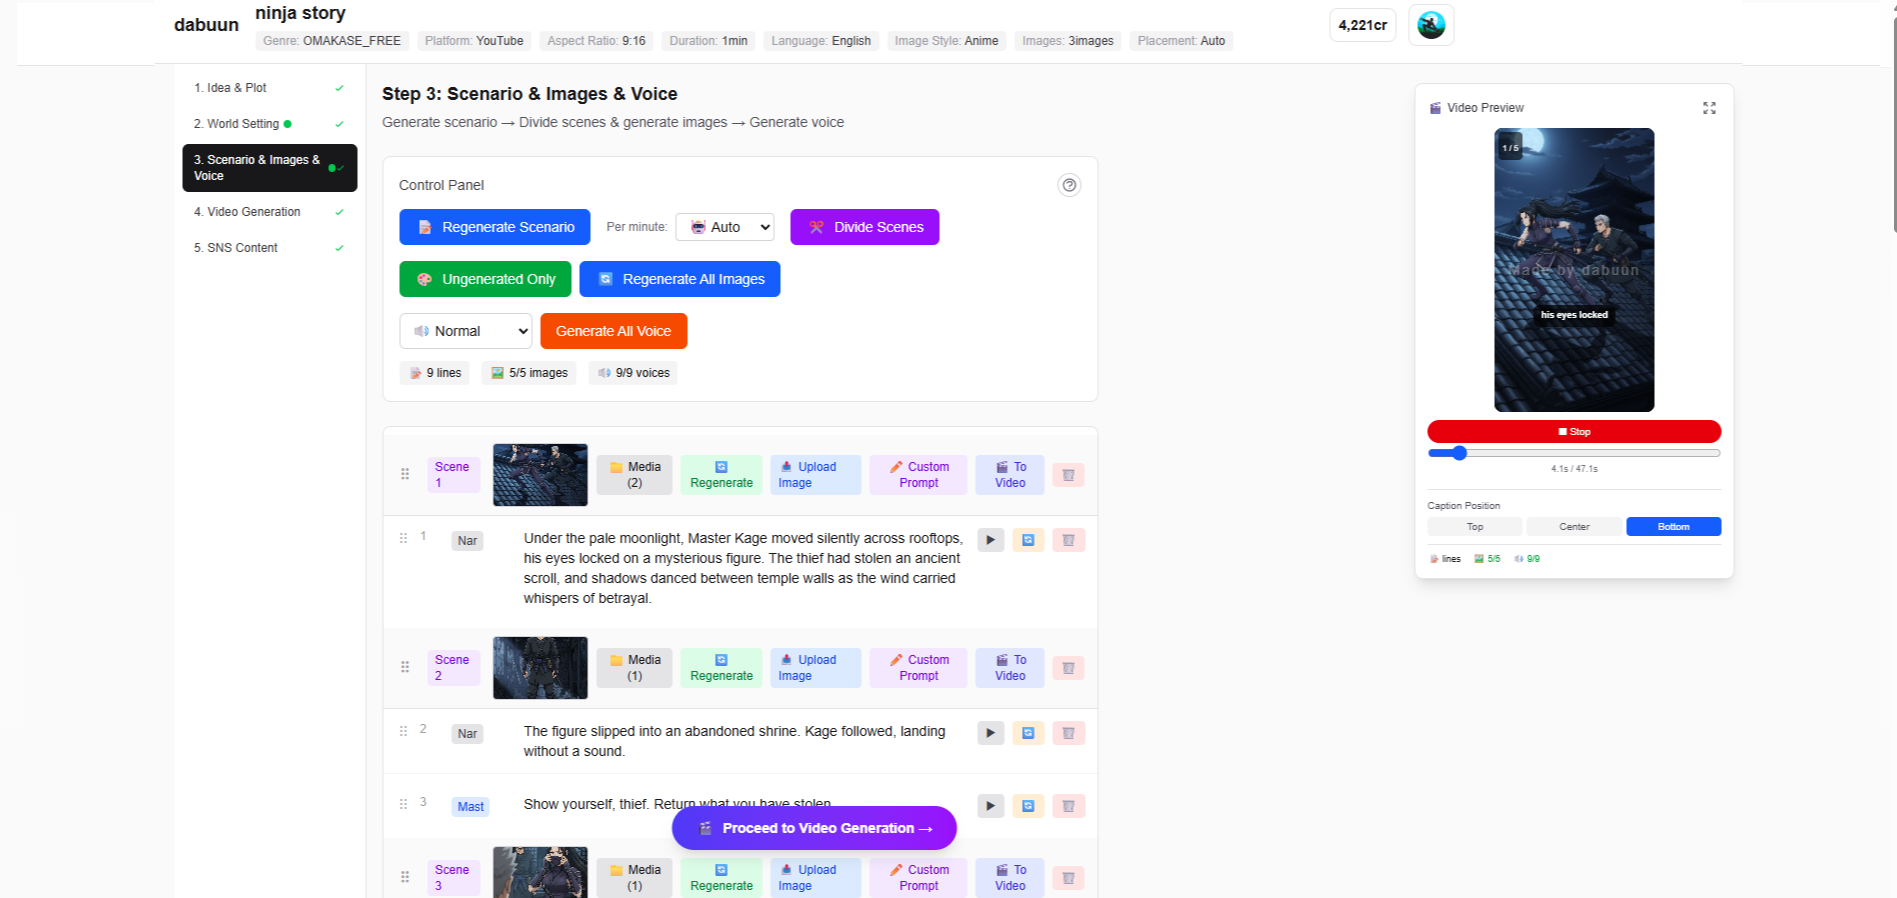Open Custom Prompt for Scene 2
1897x898 pixels.
(x=918, y=668)
